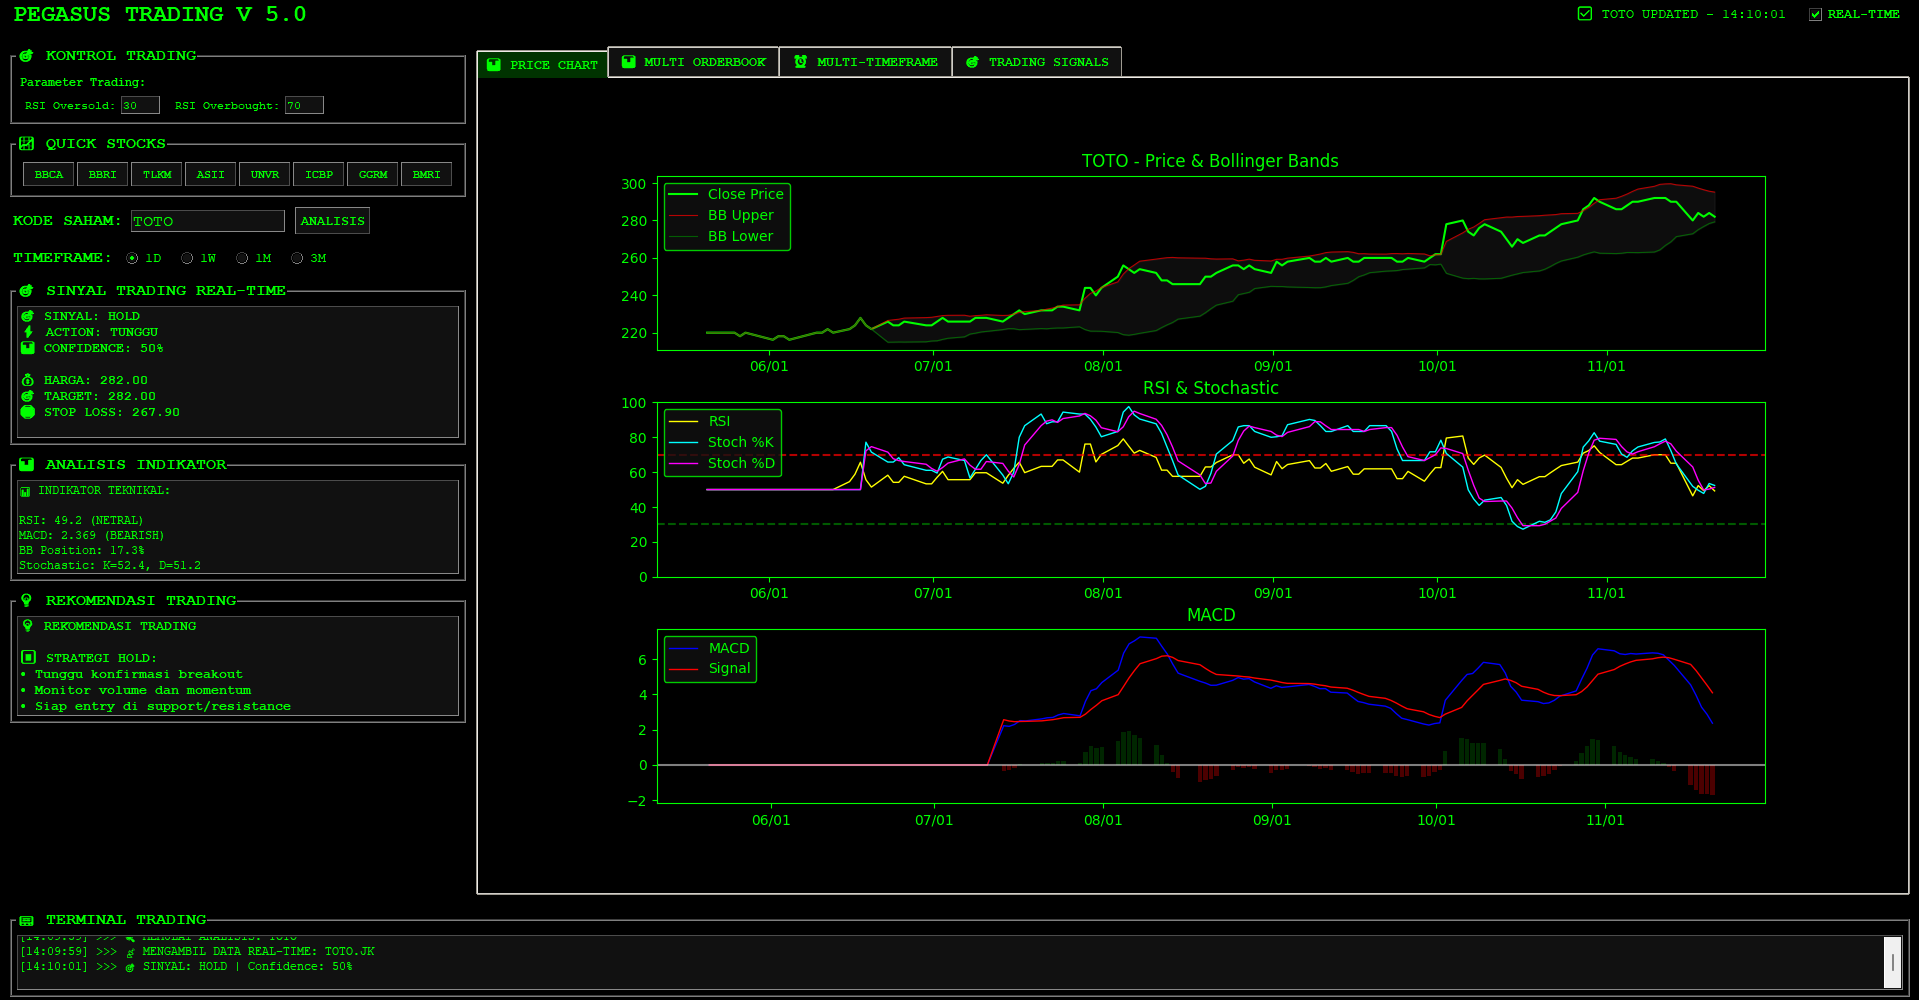Toggle the REAL-TIME checkbox
1919x1000 pixels.
pyautogui.click(x=1815, y=14)
